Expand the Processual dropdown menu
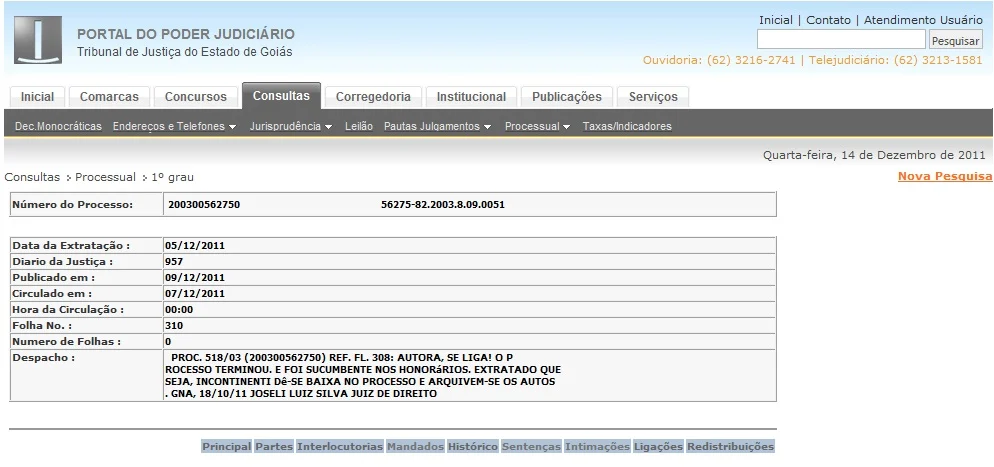994x467 pixels. pos(537,127)
